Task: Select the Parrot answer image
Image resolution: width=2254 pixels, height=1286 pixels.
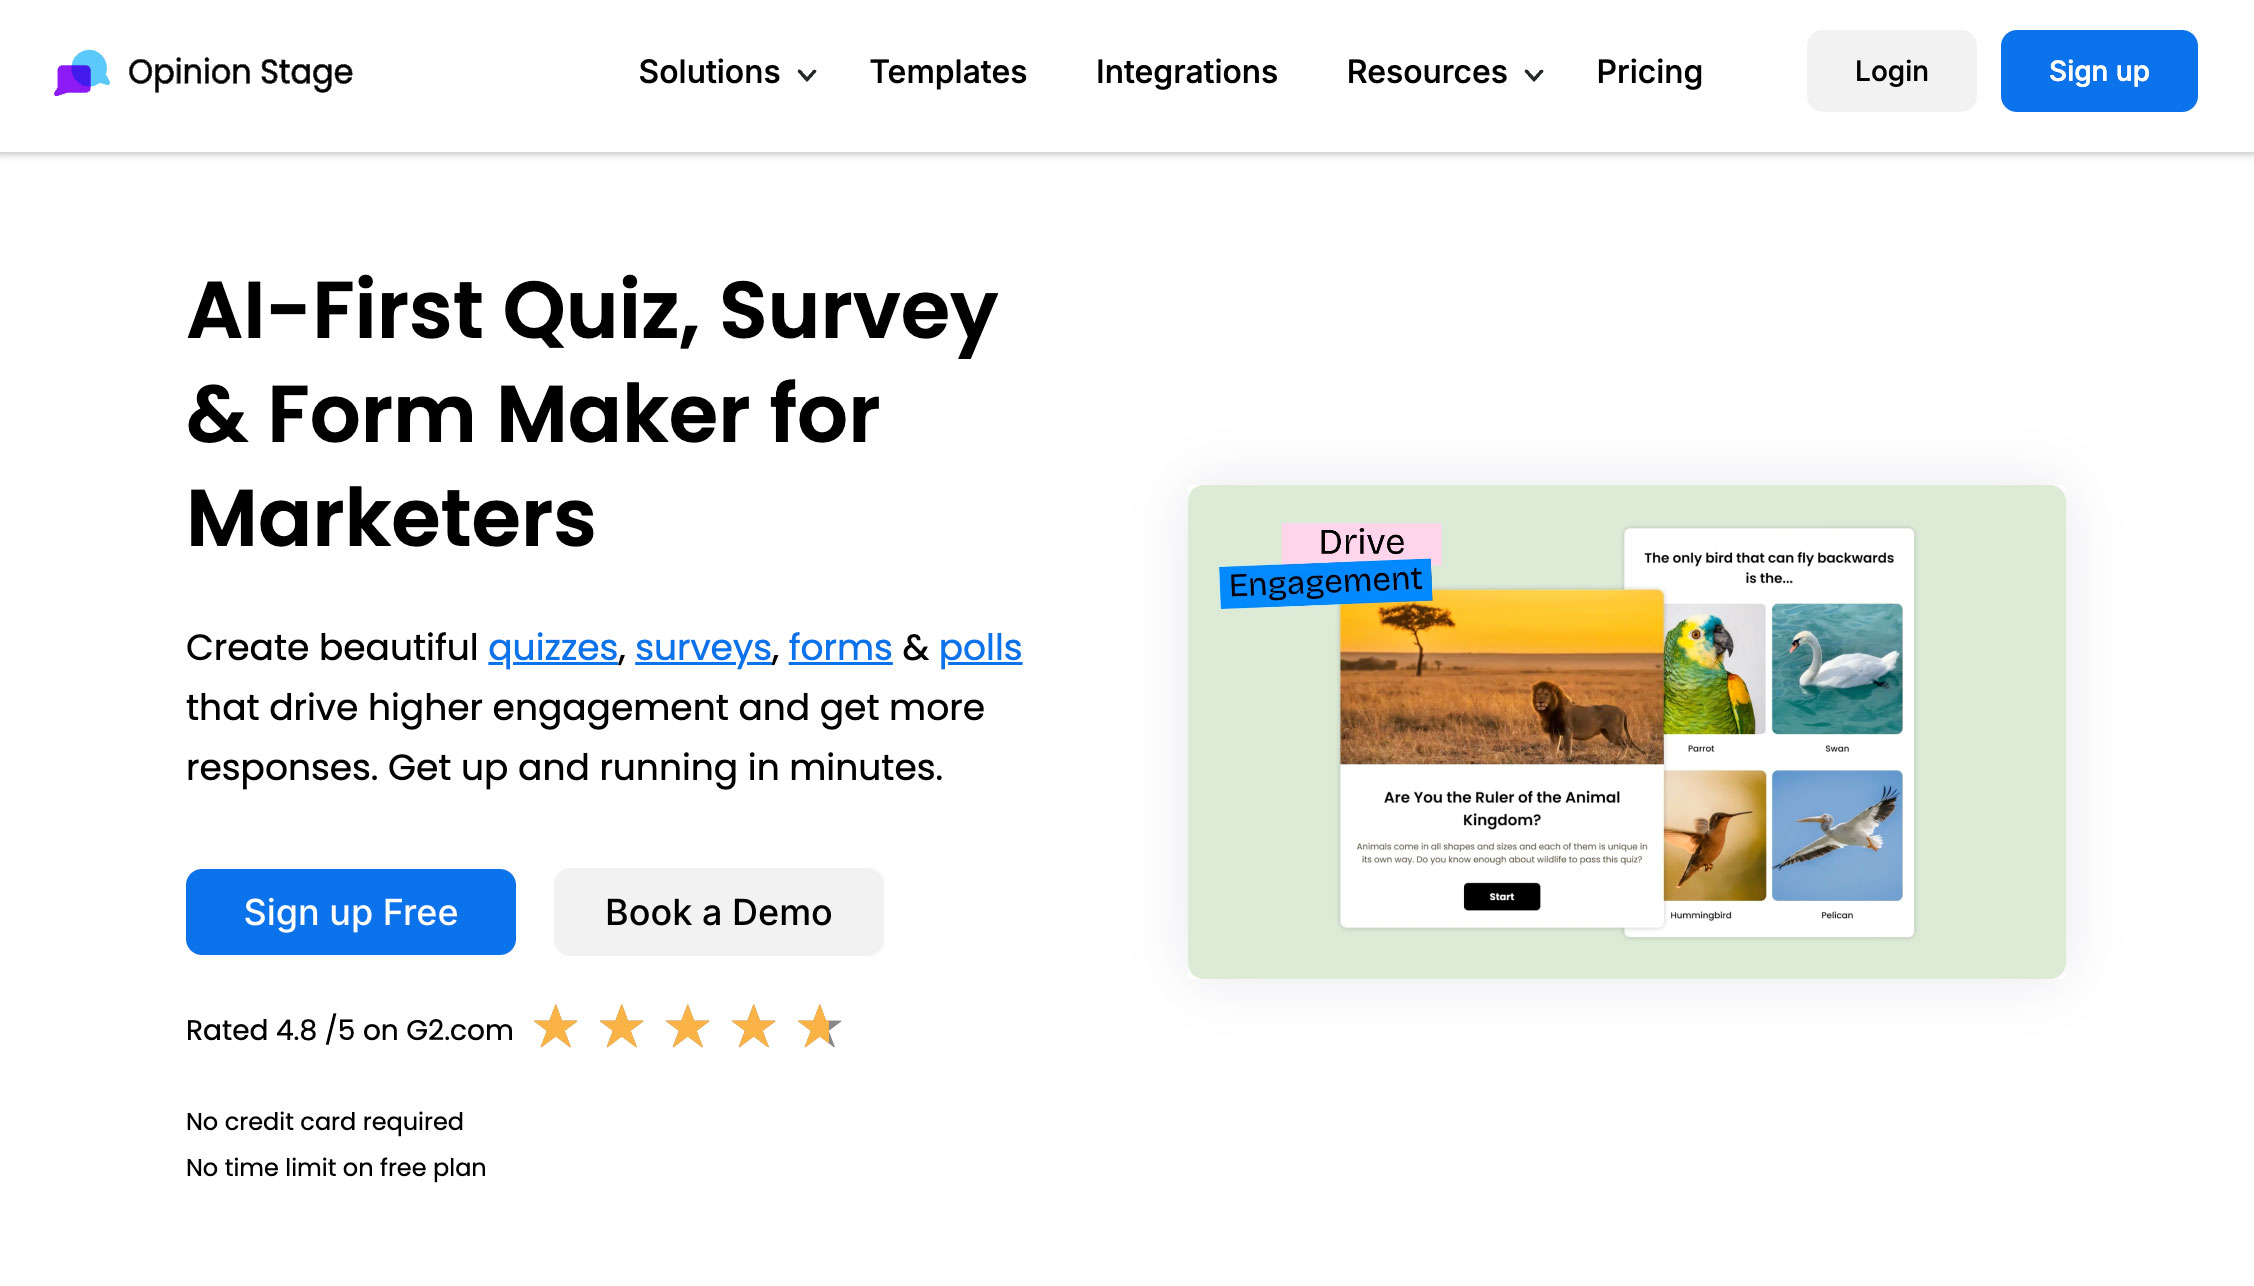Action: click(1714, 669)
